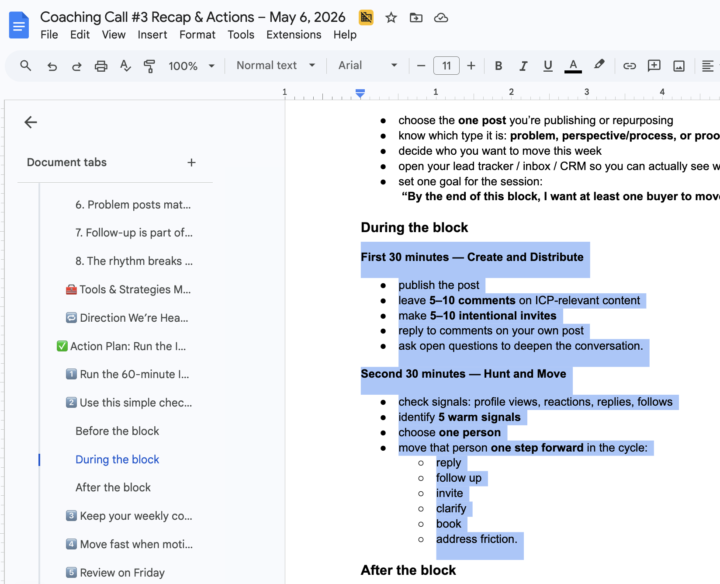The height and width of the screenshot is (584, 720).
Task: Click the yellow label badge beside the title
Action: click(x=366, y=18)
